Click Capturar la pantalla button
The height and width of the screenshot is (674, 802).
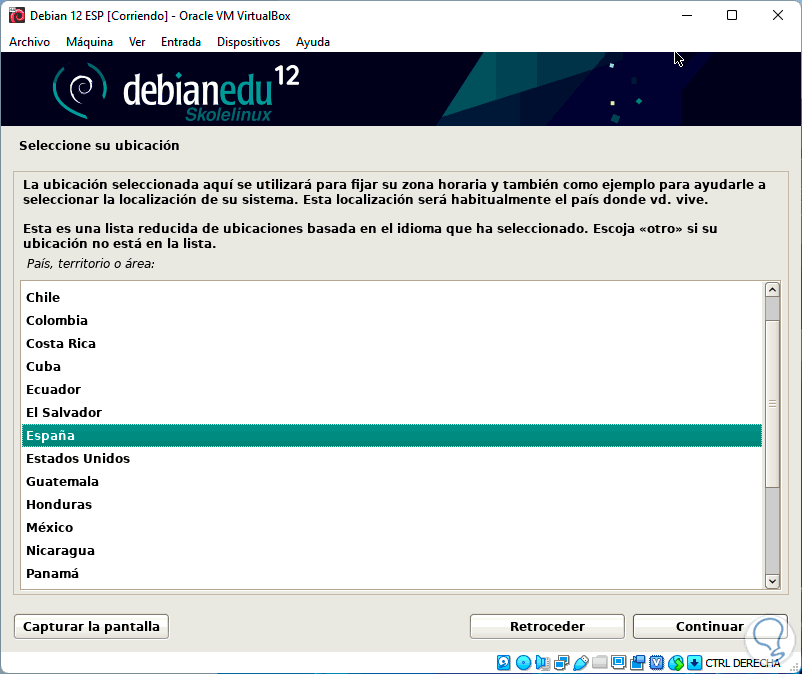pyautogui.click(x=92, y=626)
